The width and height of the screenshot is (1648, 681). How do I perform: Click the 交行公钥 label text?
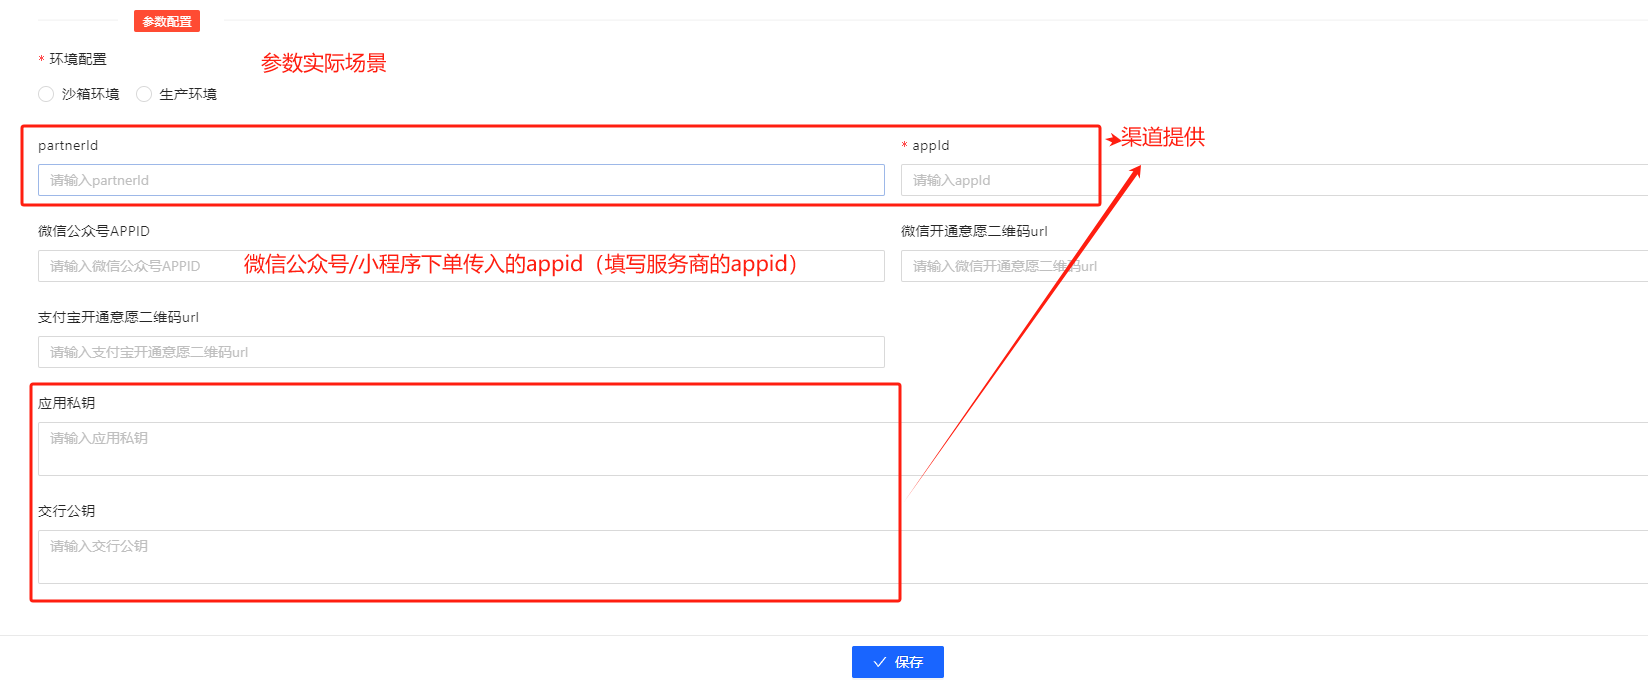pos(67,511)
